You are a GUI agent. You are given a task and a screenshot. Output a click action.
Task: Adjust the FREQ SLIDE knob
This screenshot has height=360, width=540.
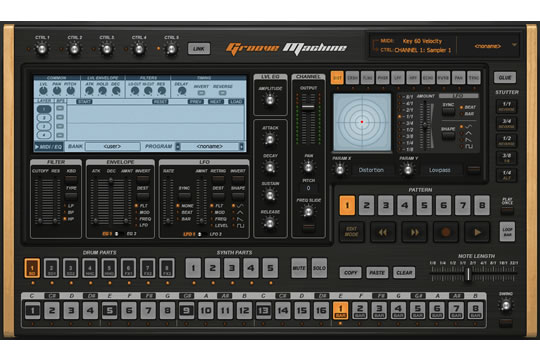[308, 212]
